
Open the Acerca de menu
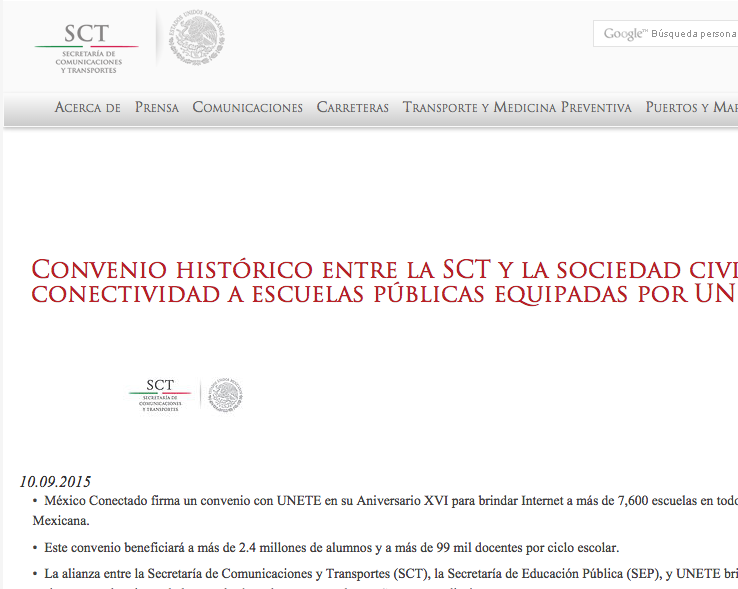click(87, 107)
